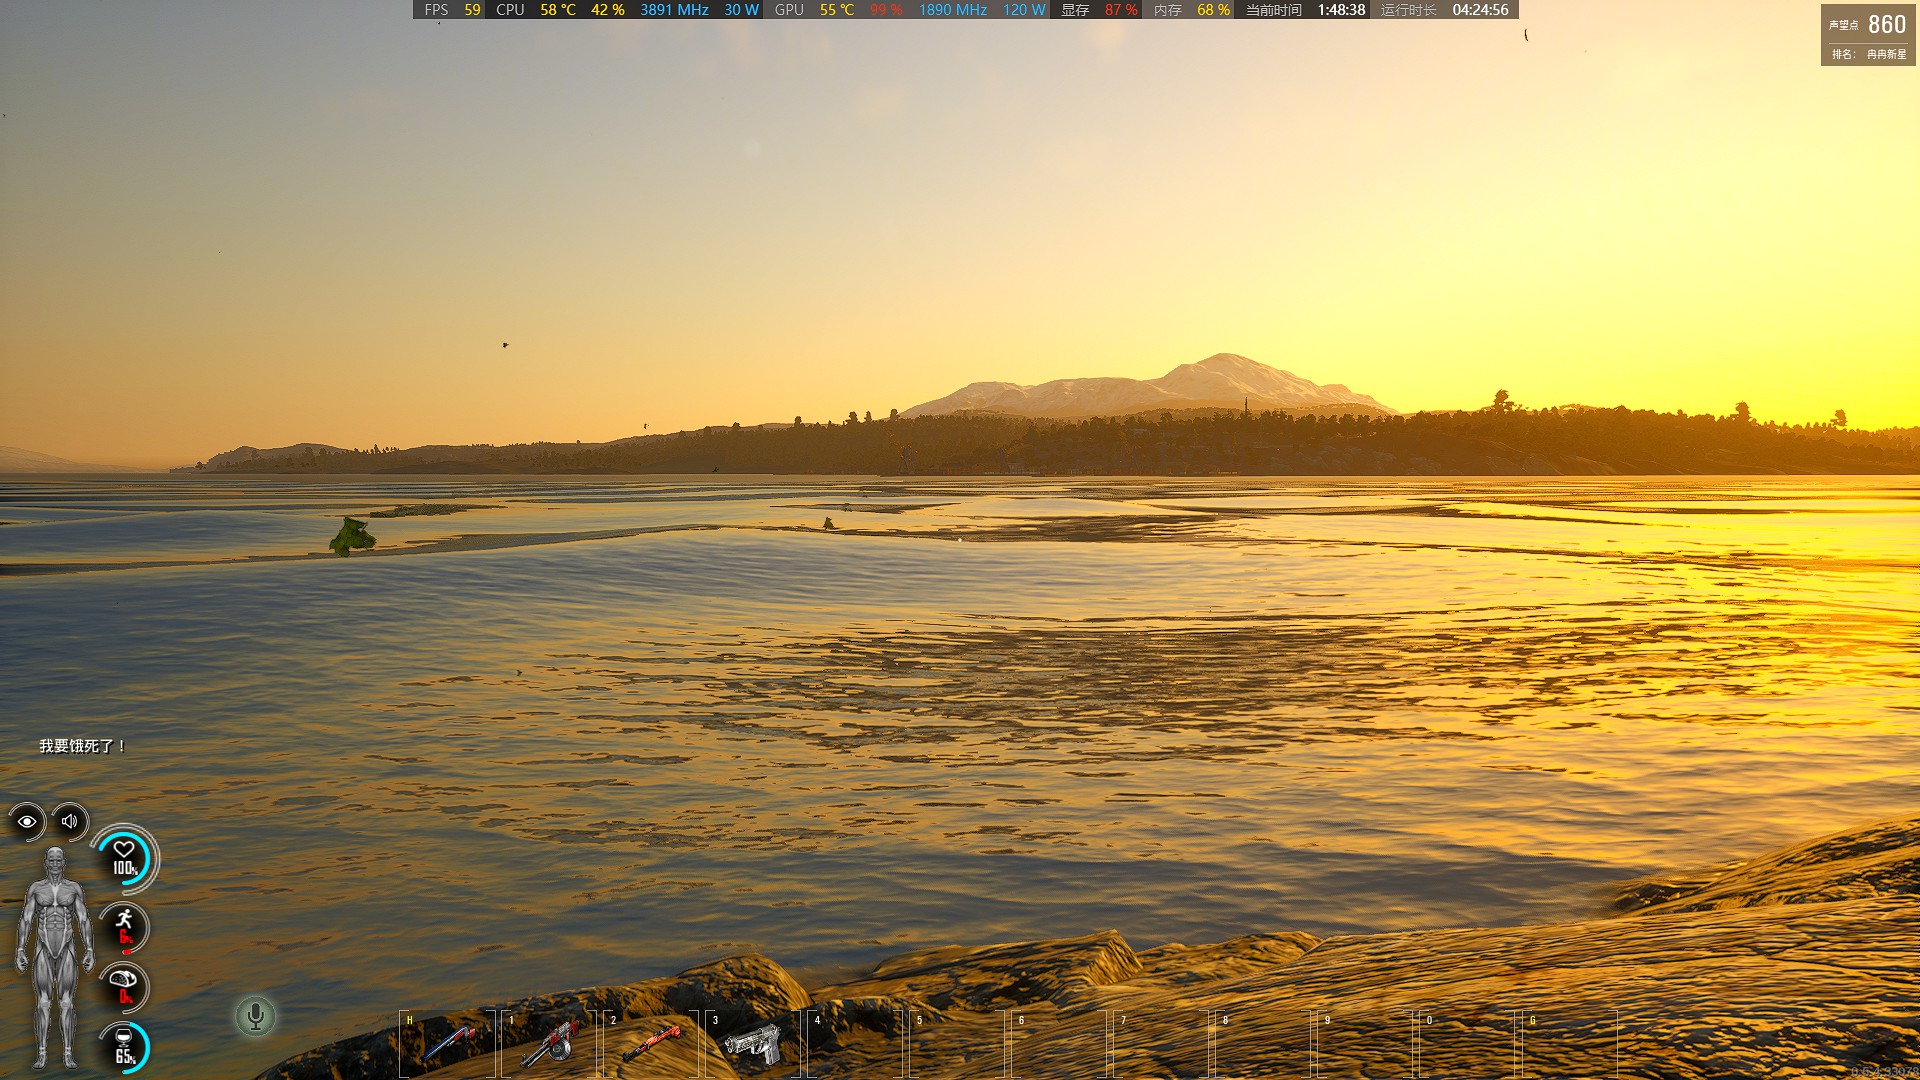The image size is (1920, 1080).
Task: Toggle the speaker noise indicator
Action: tap(69, 821)
